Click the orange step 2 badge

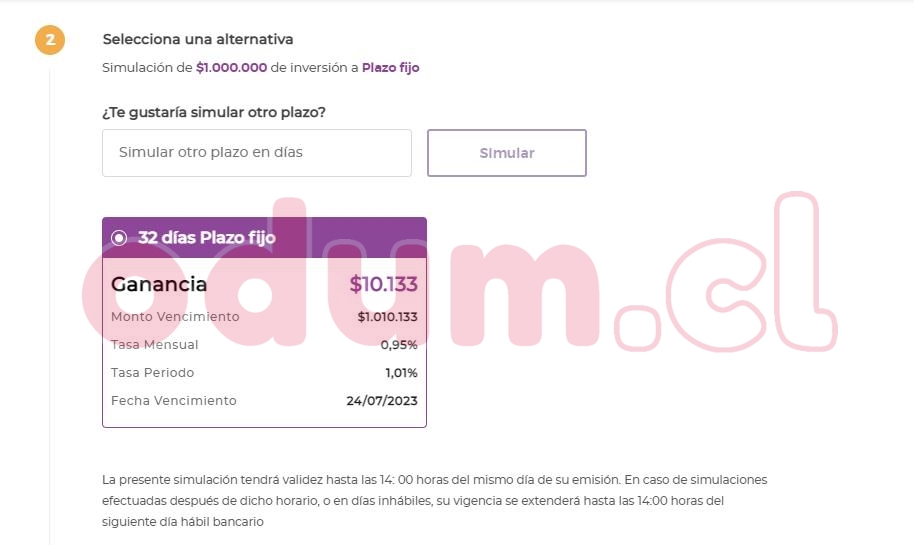click(50, 40)
